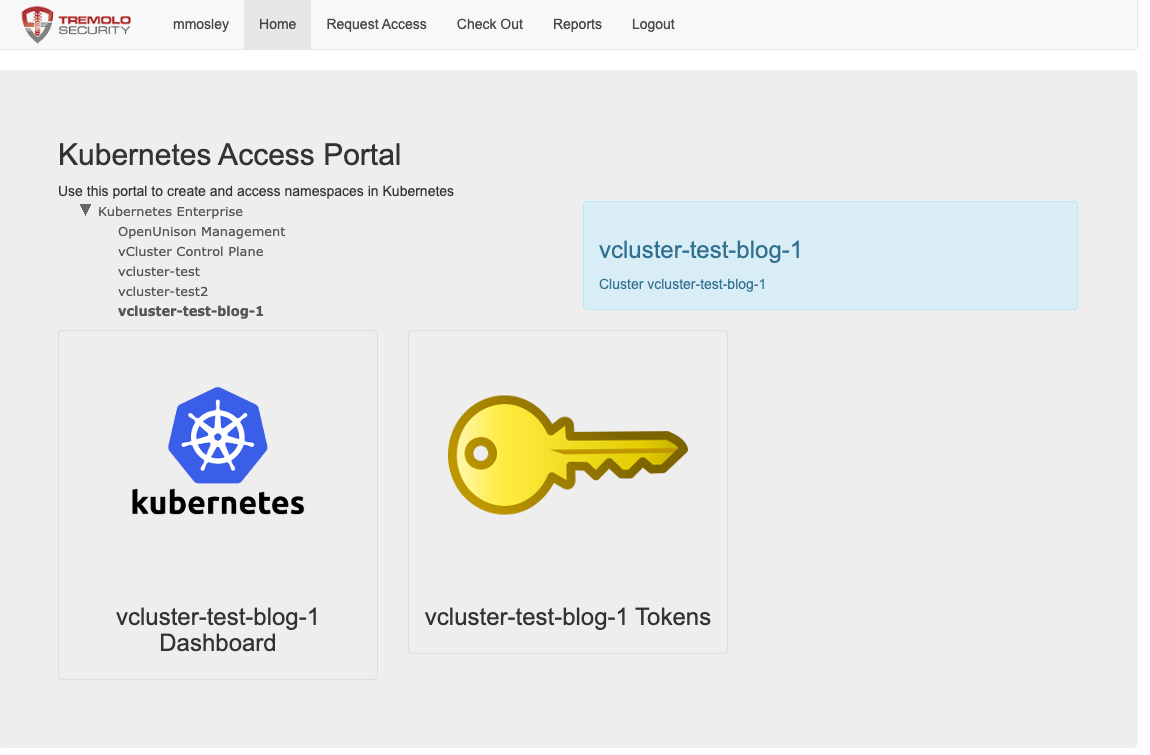Go to Request Access page
This screenshot has height=755, width=1150.
click(x=376, y=24)
